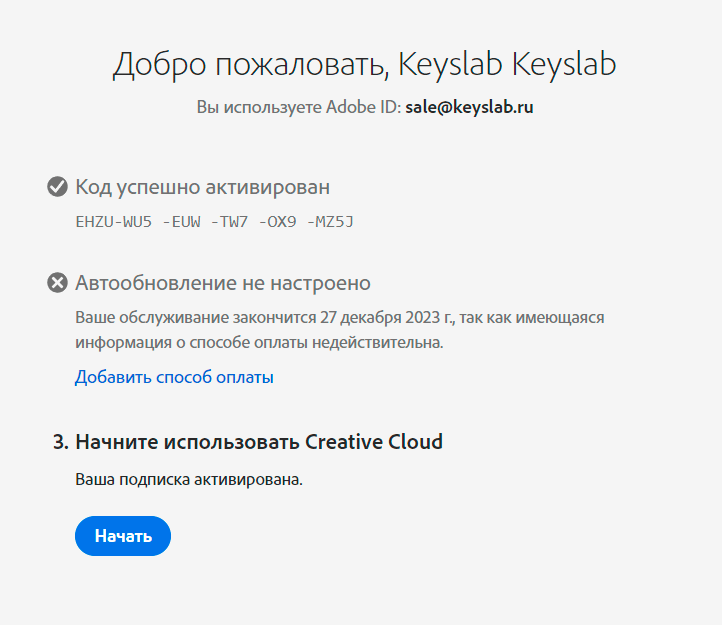Click the Ваша подписка активирована text
The width and height of the screenshot is (722, 625).
tap(189, 479)
